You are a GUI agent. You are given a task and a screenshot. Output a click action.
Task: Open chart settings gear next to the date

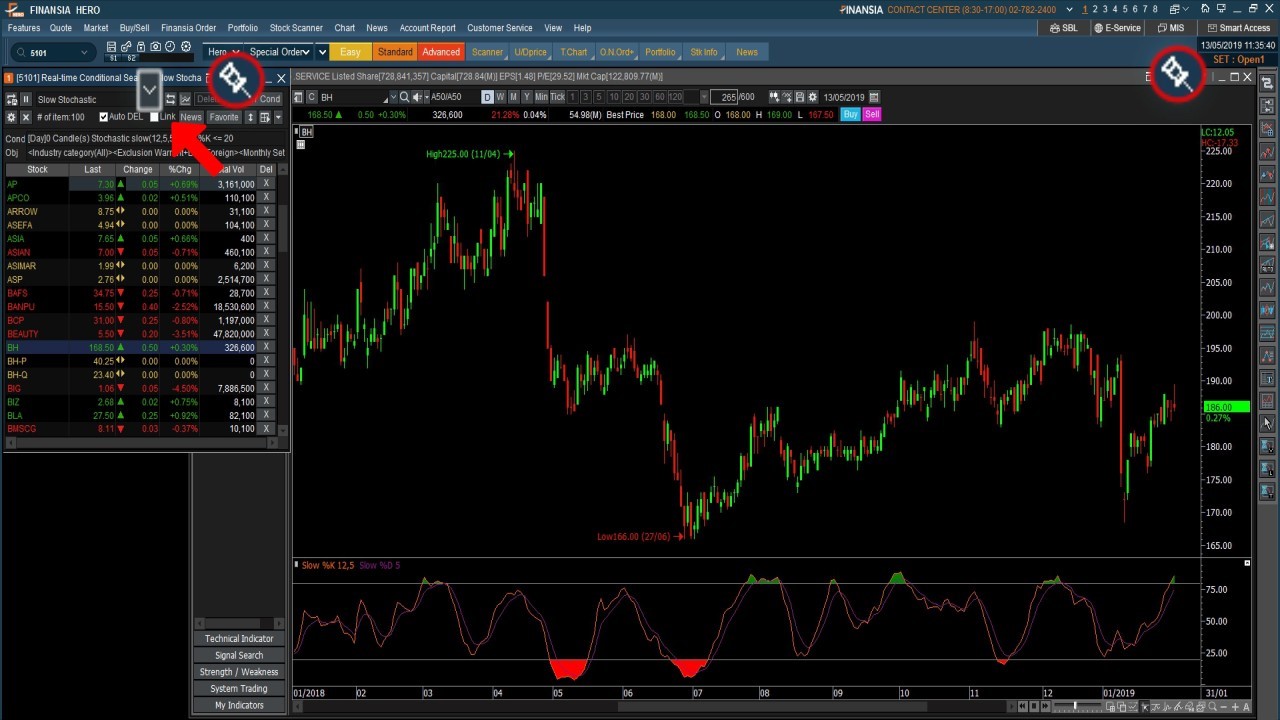pyautogui.click(x=812, y=97)
